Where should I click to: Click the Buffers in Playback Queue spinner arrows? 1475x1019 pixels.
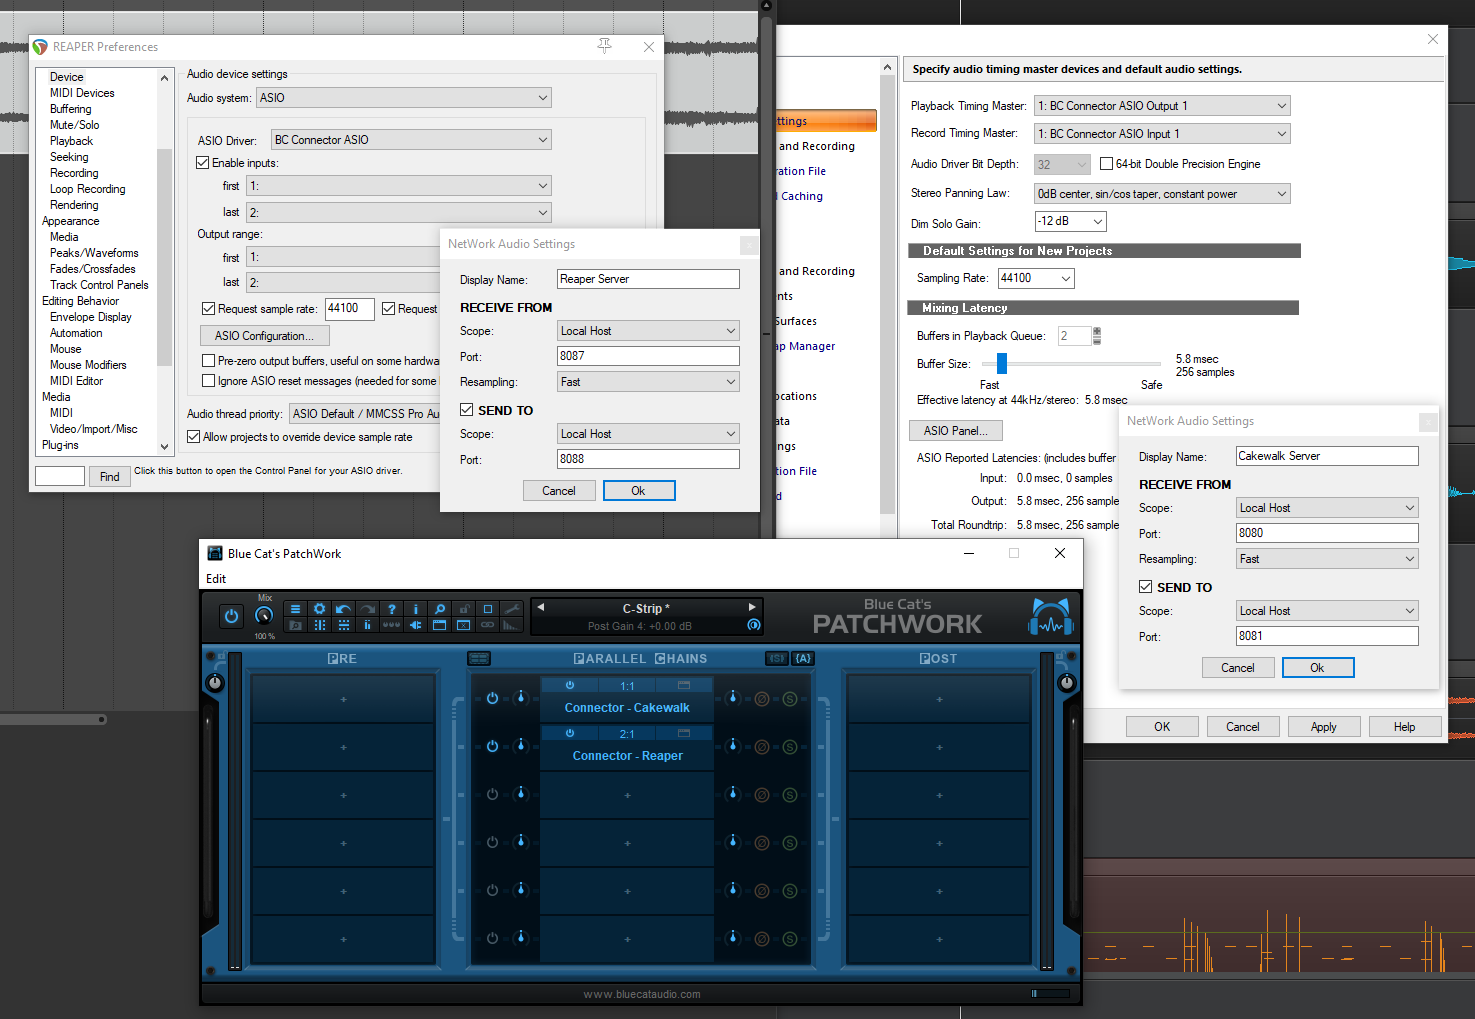click(x=1097, y=336)
